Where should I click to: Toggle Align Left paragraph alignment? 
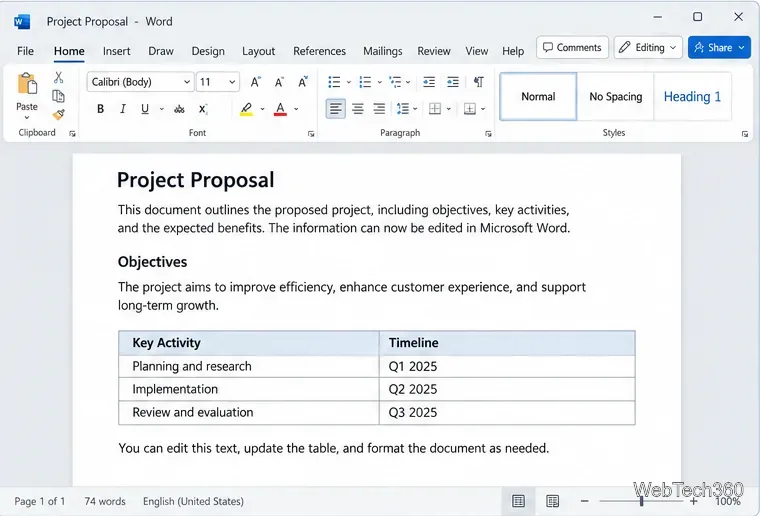coord(335,109)
